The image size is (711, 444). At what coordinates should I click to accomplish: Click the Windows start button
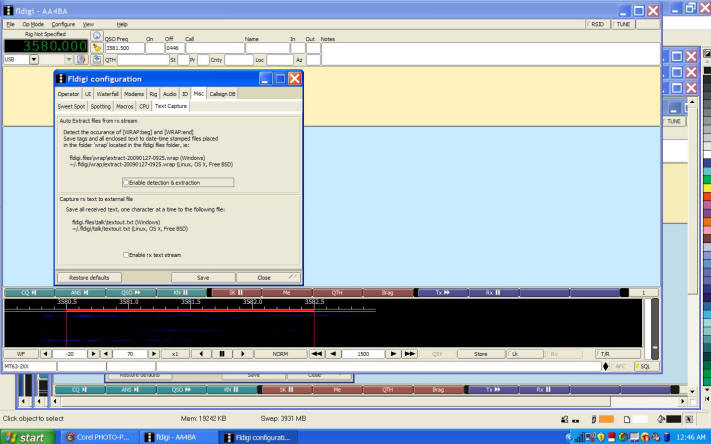coord(27,437)
